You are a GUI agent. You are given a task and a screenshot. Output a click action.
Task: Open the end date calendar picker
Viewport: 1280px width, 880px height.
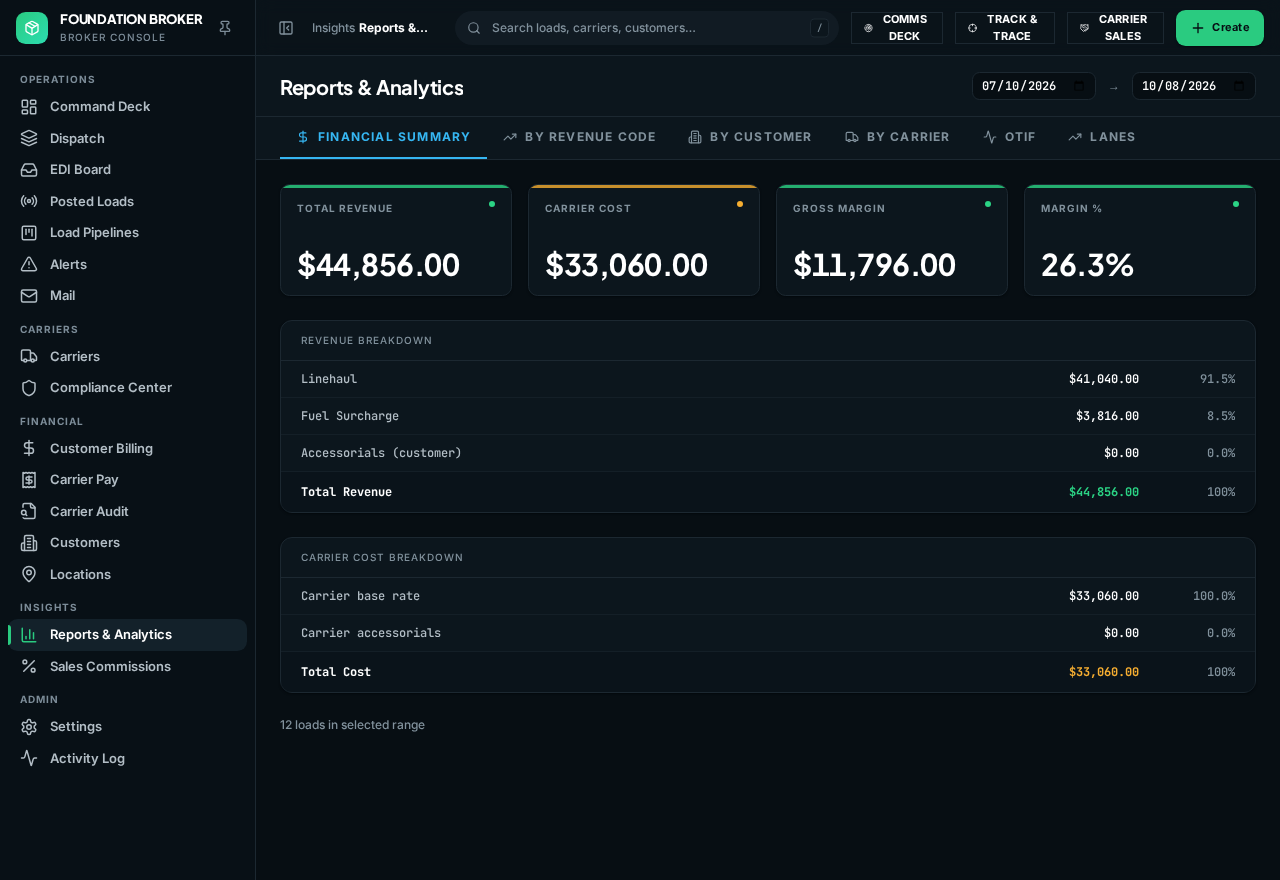[x=1239, y=86]
